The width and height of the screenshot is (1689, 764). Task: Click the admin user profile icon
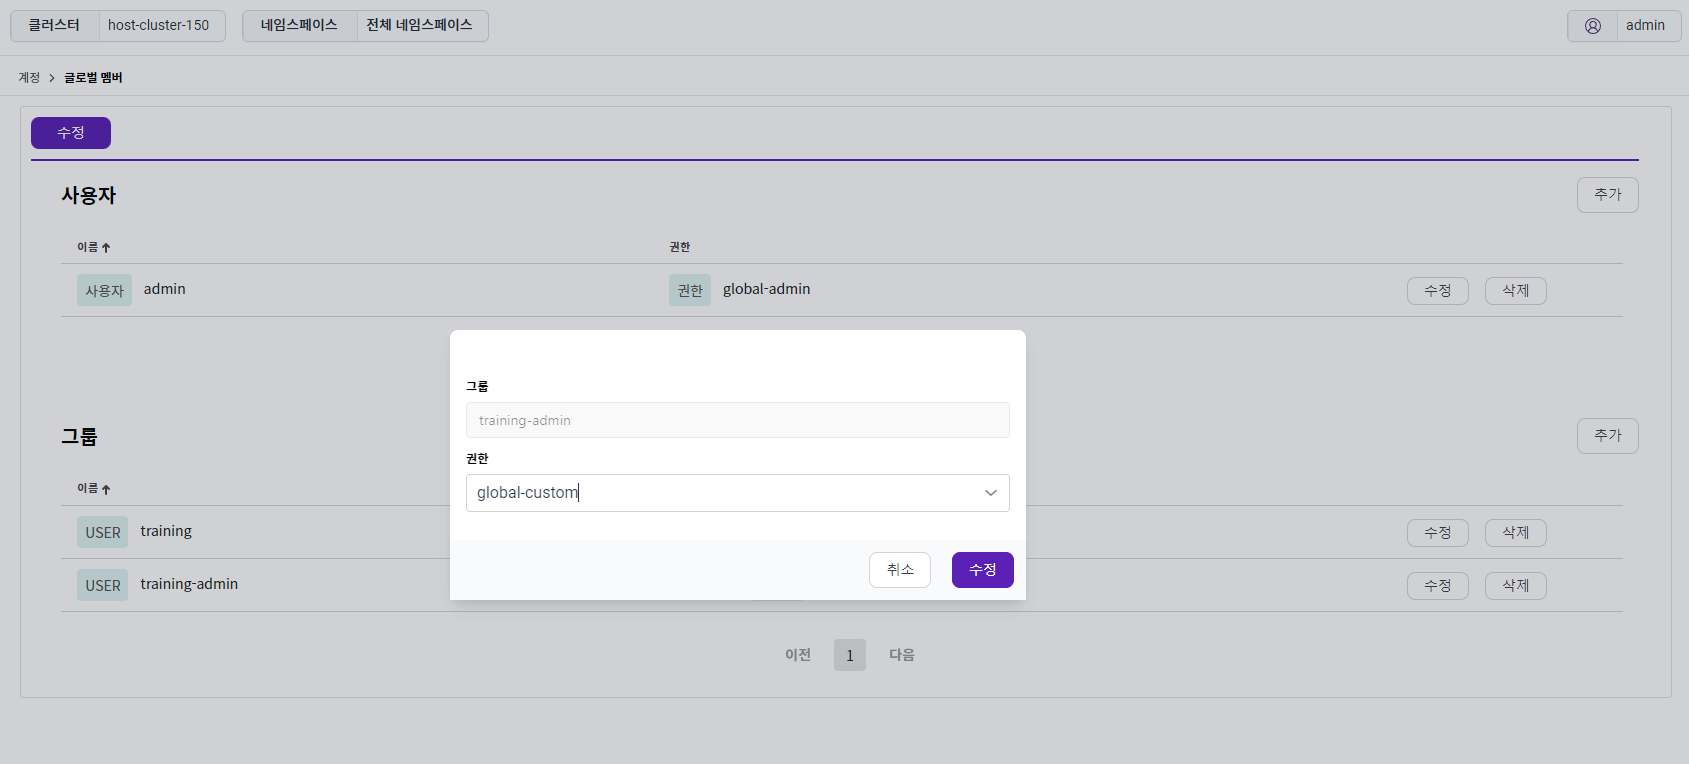coord(1593,26)
